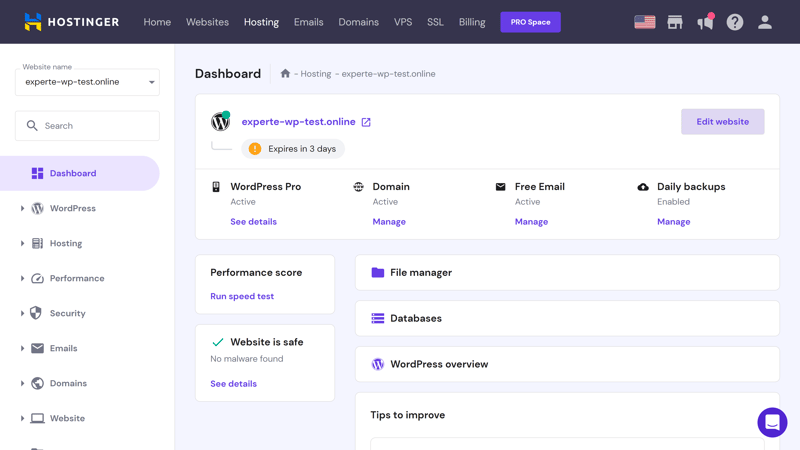Open the help question mark icon
800x450 pixels.
click(x=735, y=22)
